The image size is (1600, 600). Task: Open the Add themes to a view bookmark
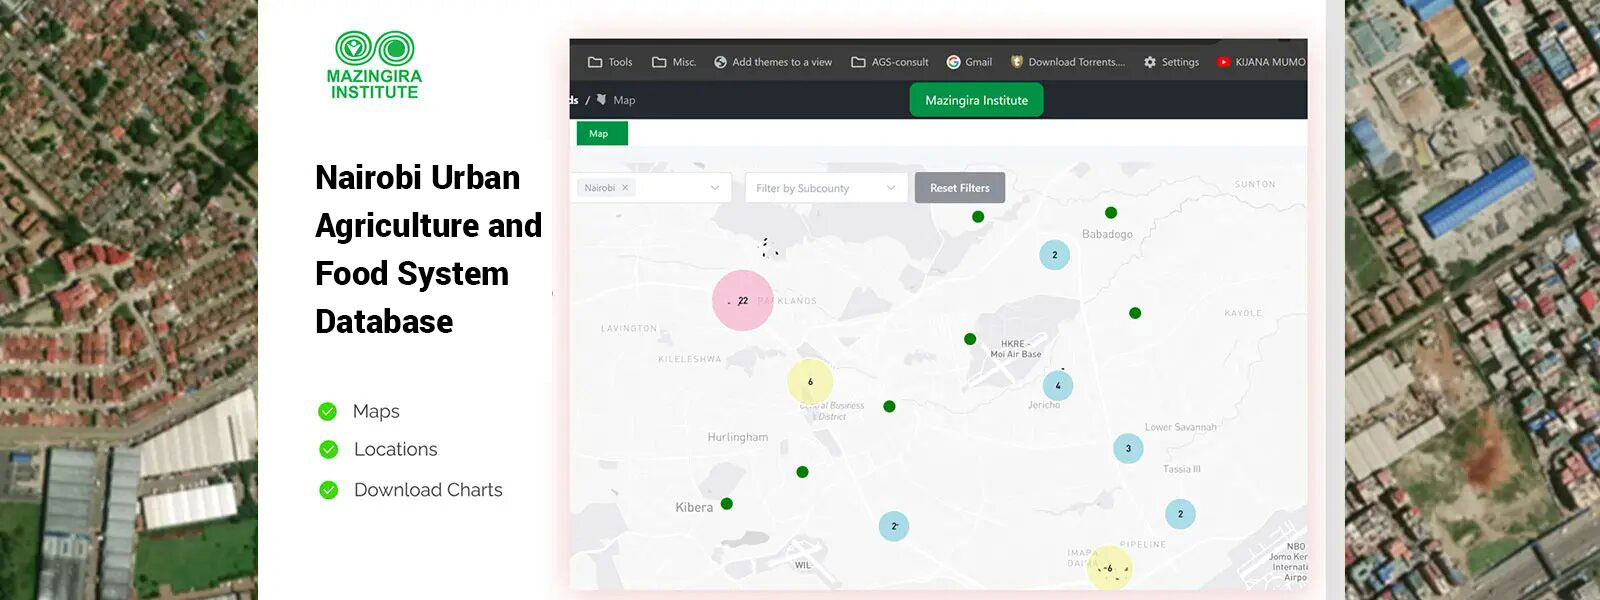coord(772,62)
